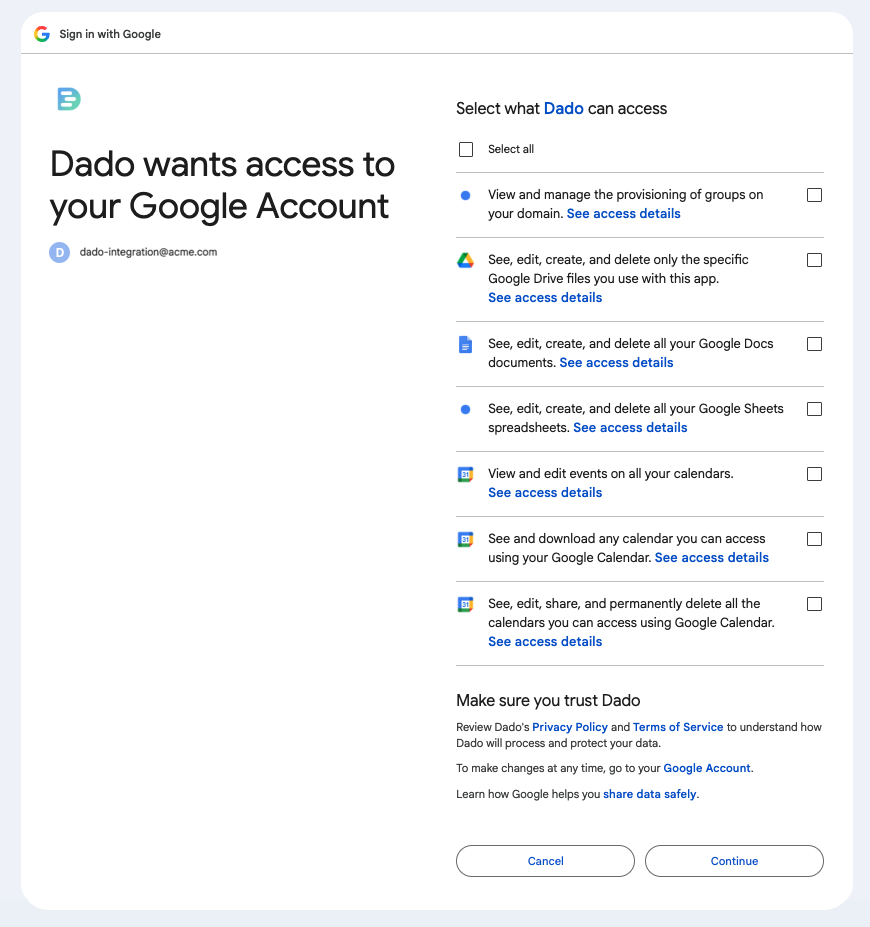Click the dado-integration account avatar
870x927 pixels.
coord(60,252)
